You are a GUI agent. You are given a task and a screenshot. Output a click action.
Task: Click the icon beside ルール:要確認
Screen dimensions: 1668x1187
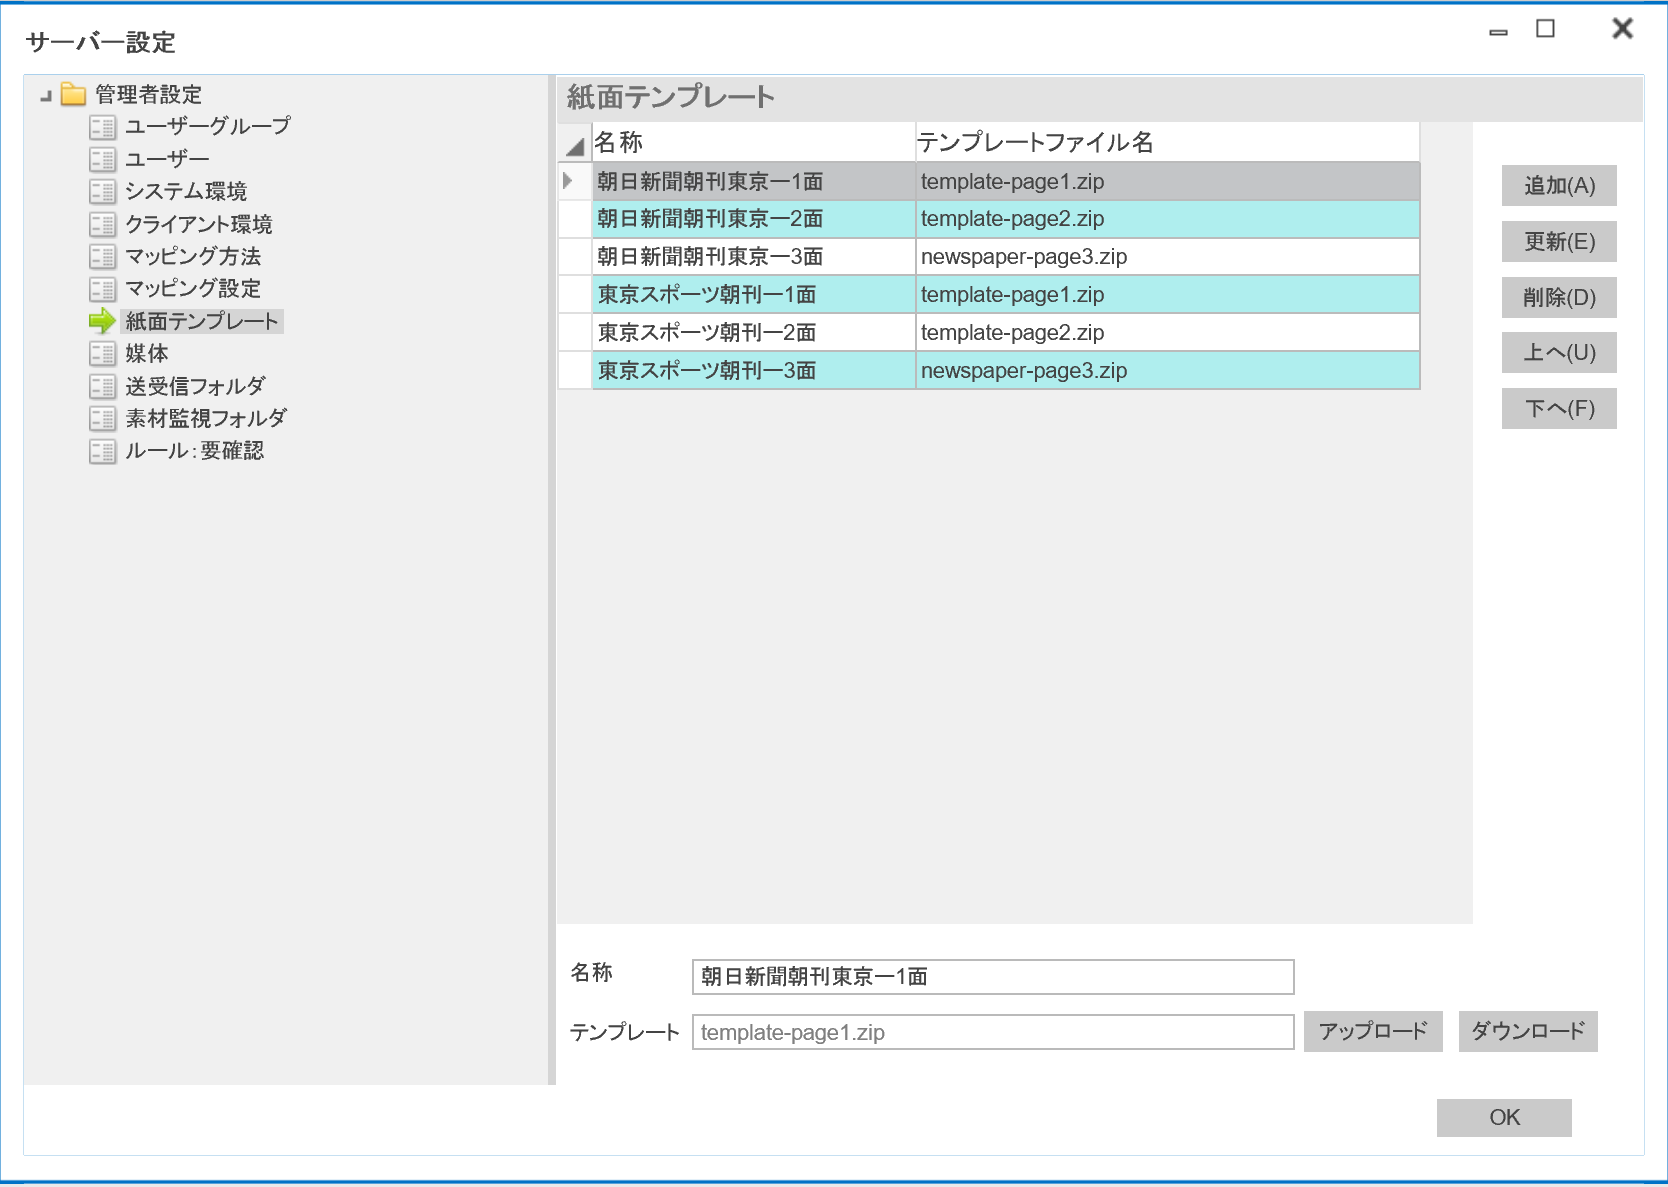[x=102, y=451]
